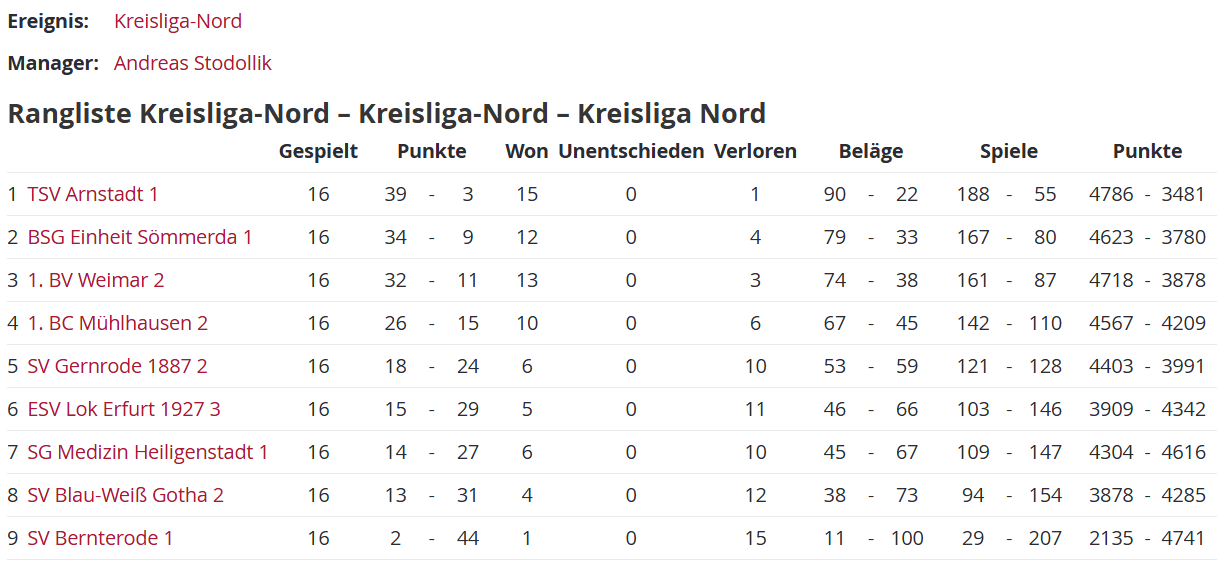Click the Manager label

pyautogui.click(x=53, y=63)
